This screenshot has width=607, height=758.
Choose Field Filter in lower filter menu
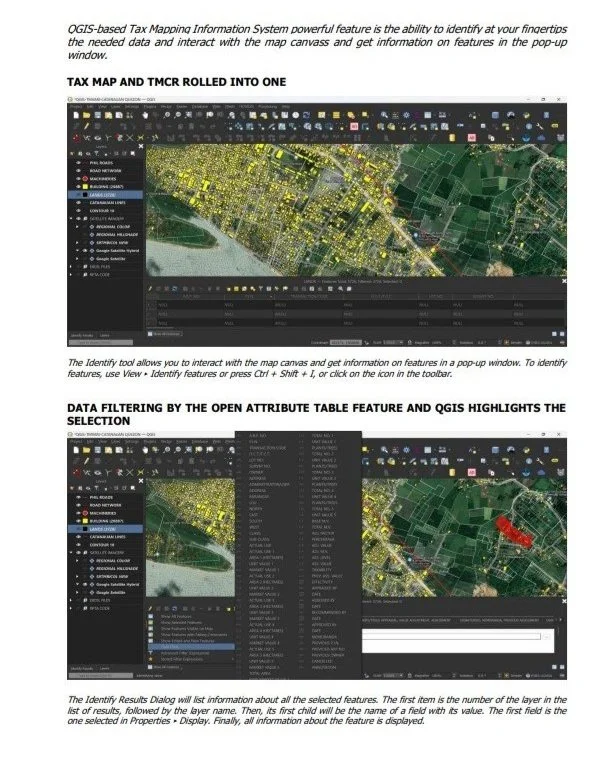tap(191, 647)
